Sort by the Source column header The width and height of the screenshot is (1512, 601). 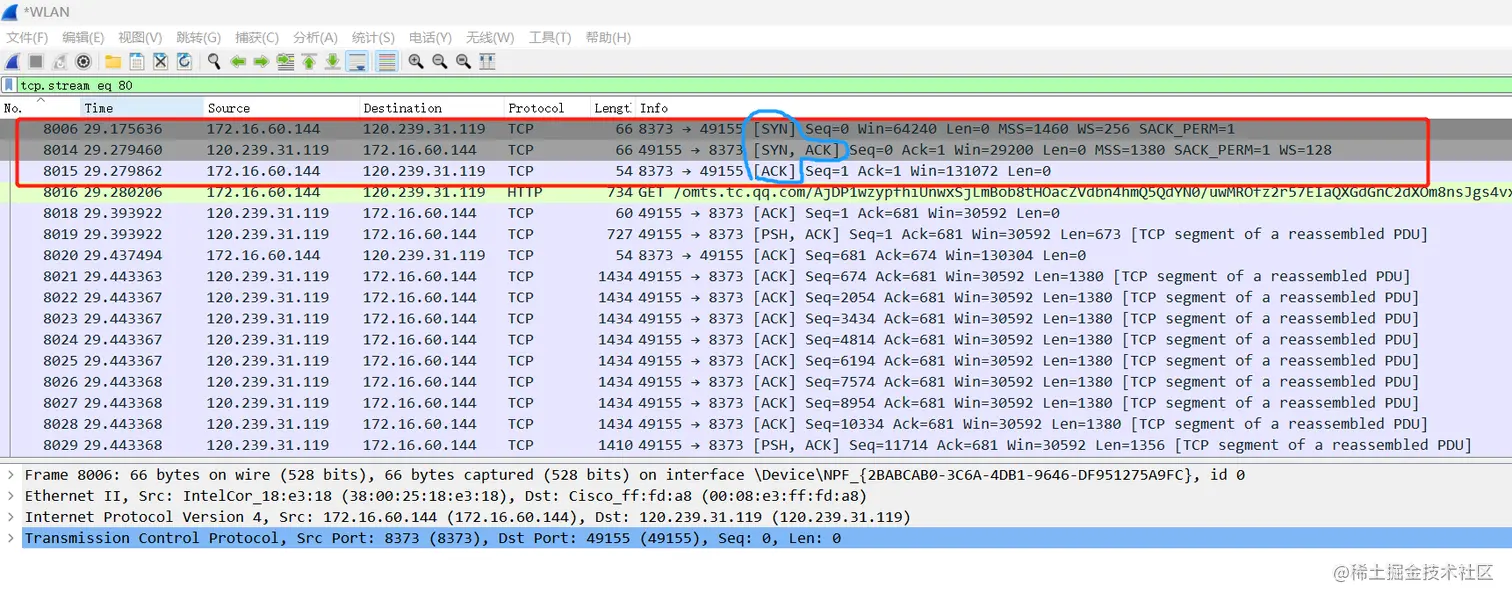click(281, 108)
